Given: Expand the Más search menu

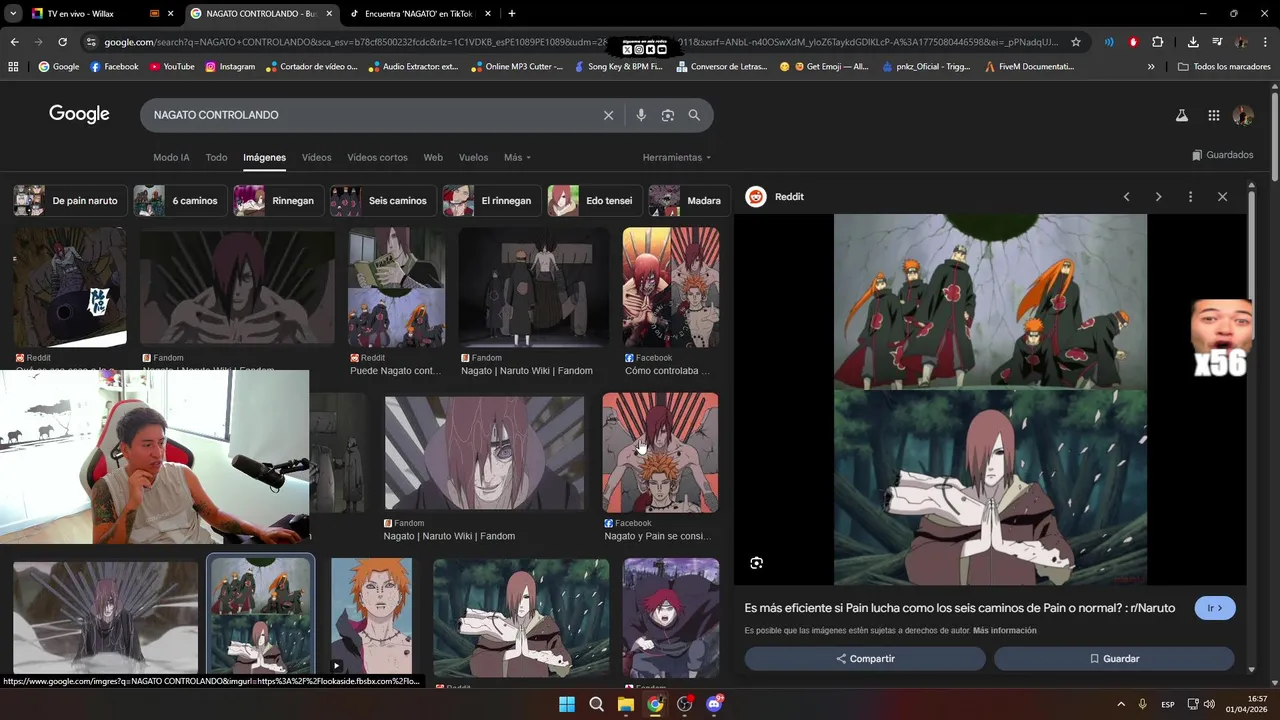Looking at the screenshot, I should click(517, 158).
